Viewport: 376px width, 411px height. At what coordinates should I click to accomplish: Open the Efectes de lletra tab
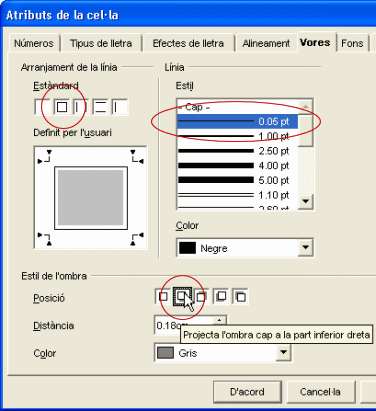point(188,43)
